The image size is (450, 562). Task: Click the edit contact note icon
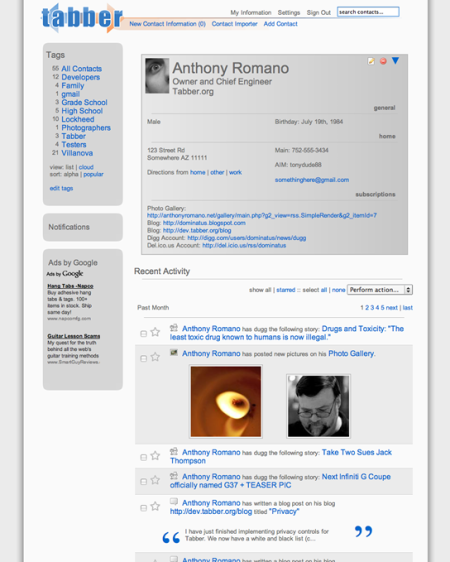click(x=371, y=61)
